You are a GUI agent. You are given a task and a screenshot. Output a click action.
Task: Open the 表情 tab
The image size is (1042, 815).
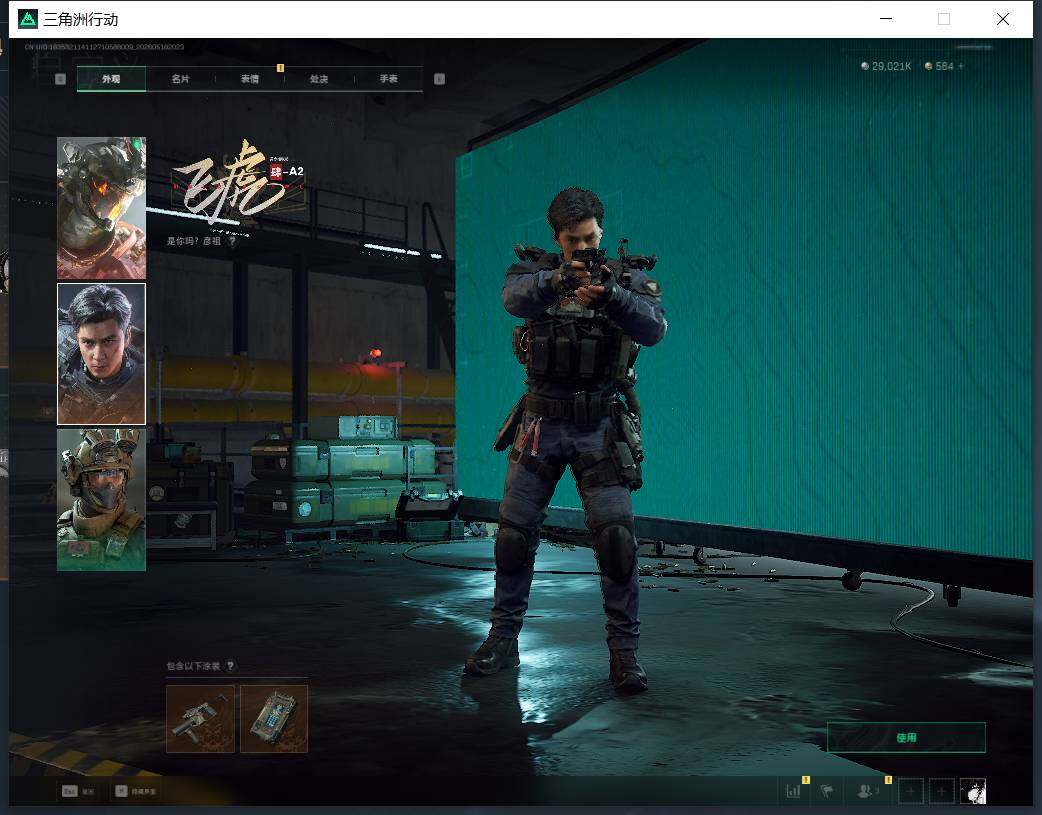click(250, 79)
